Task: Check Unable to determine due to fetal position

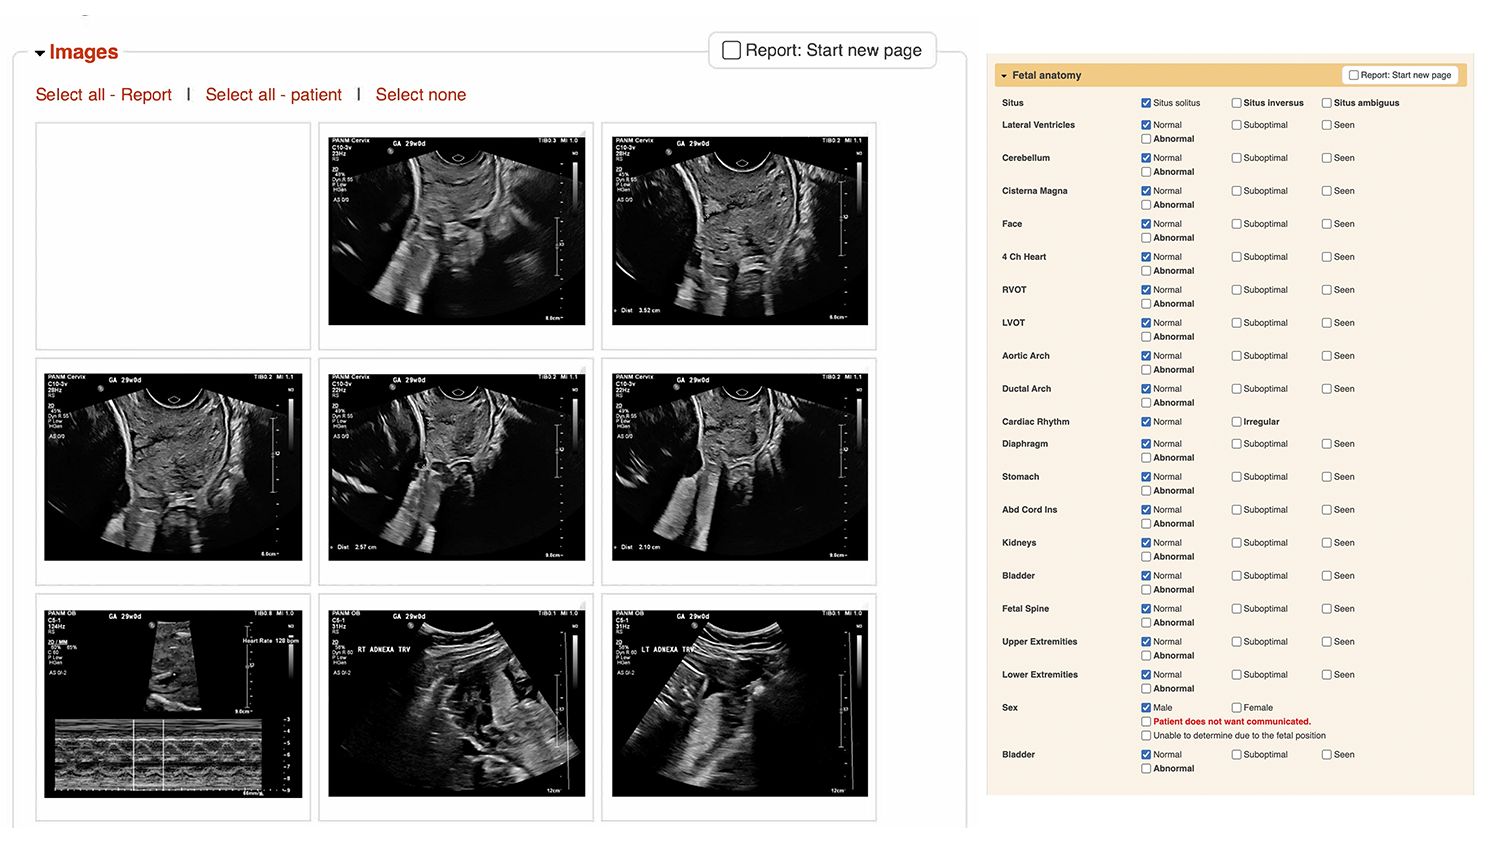Action: pos(1146,736)
